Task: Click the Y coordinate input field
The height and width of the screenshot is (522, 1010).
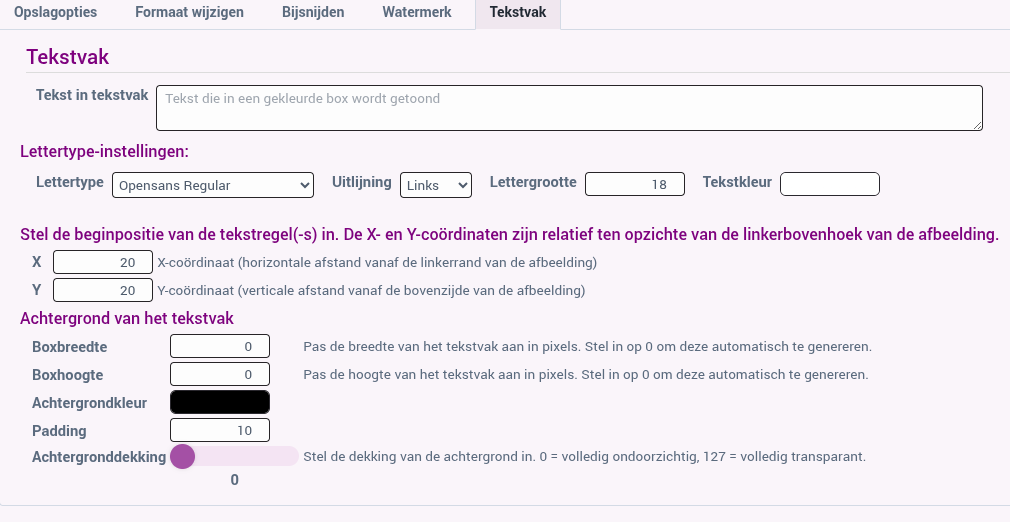Action: (103, 290)
